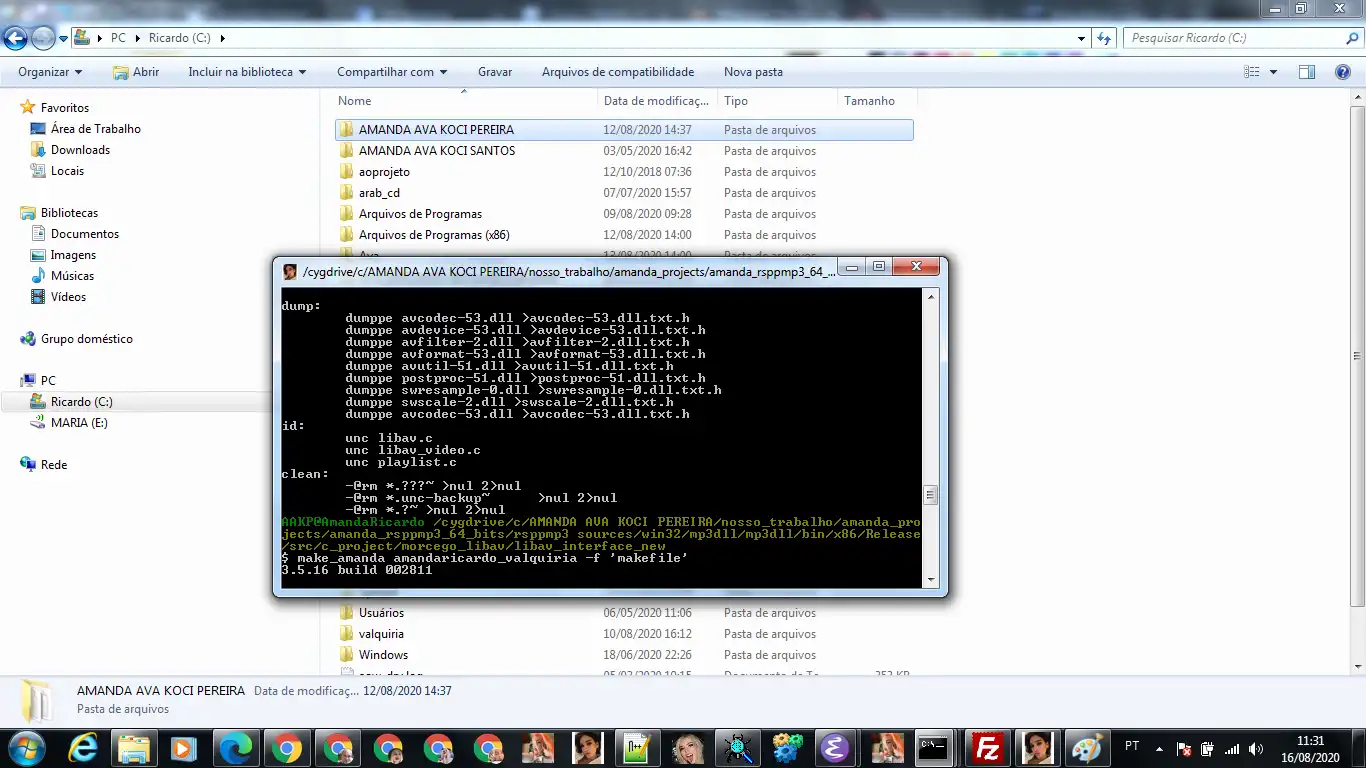Viewport: 1366px width, 768px height.
Task: Select the valquiria folder
Action: click(x=381, y=634)
